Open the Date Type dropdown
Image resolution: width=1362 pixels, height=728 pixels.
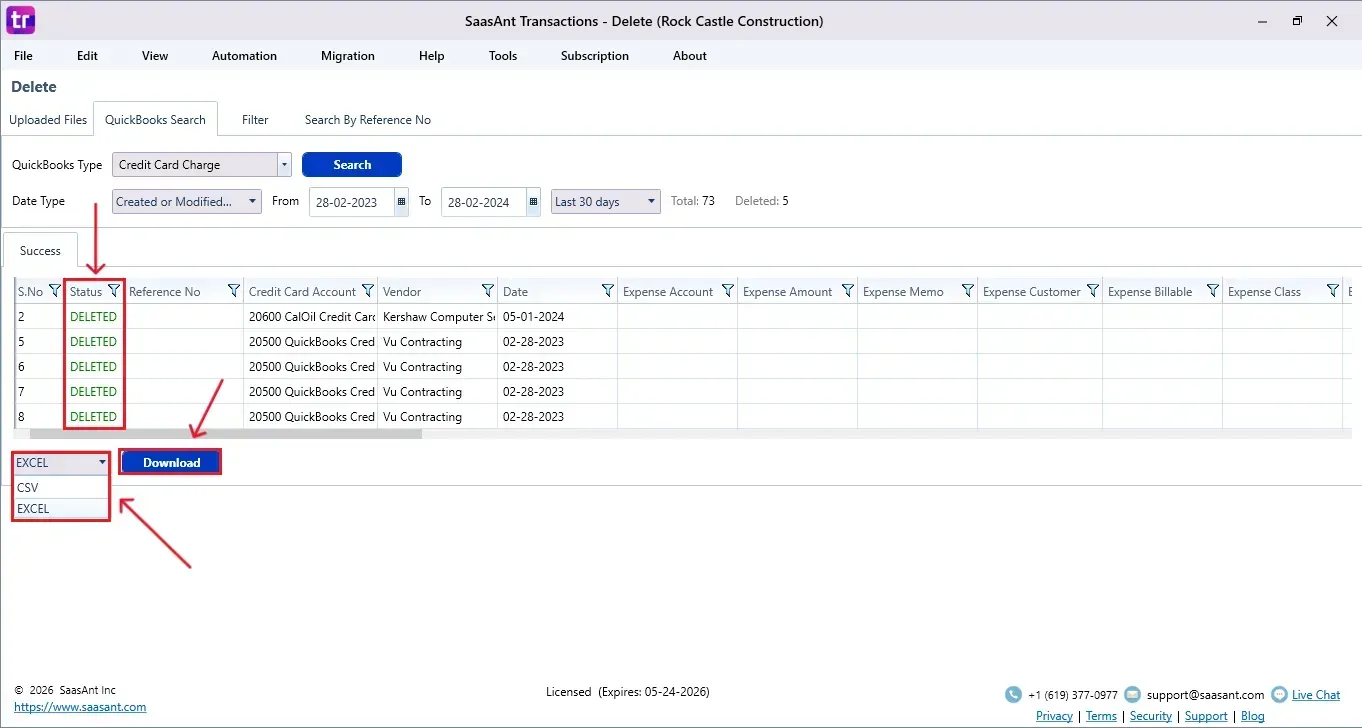(187, 201)
